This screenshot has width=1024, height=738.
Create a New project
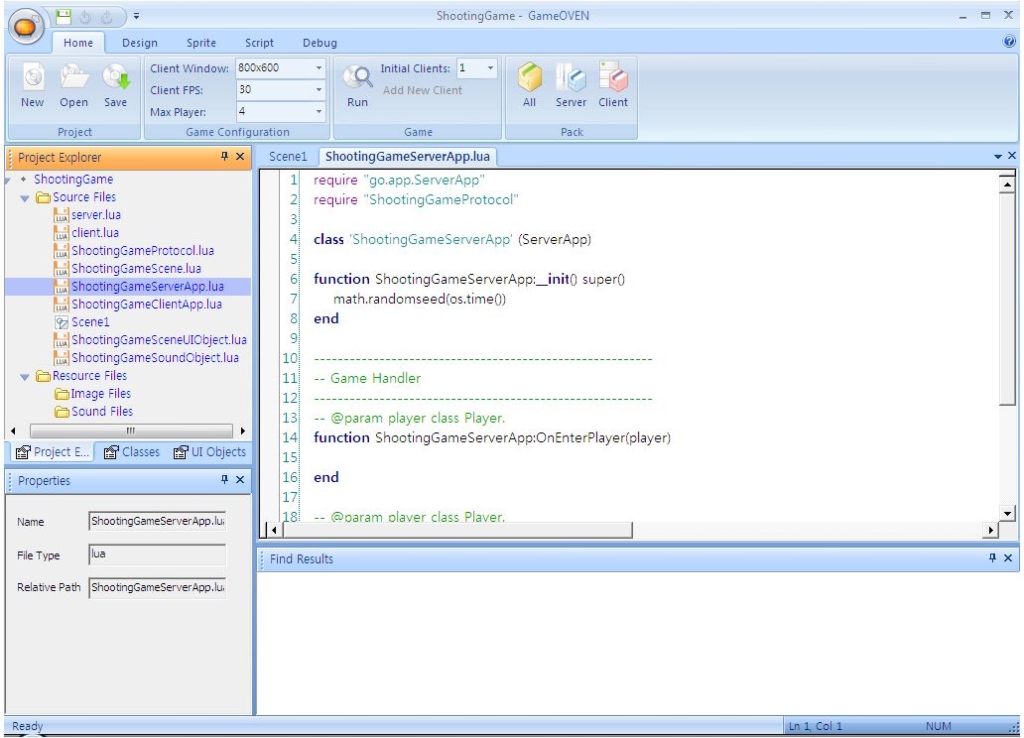pyautogui.click(x=33, y=85)
